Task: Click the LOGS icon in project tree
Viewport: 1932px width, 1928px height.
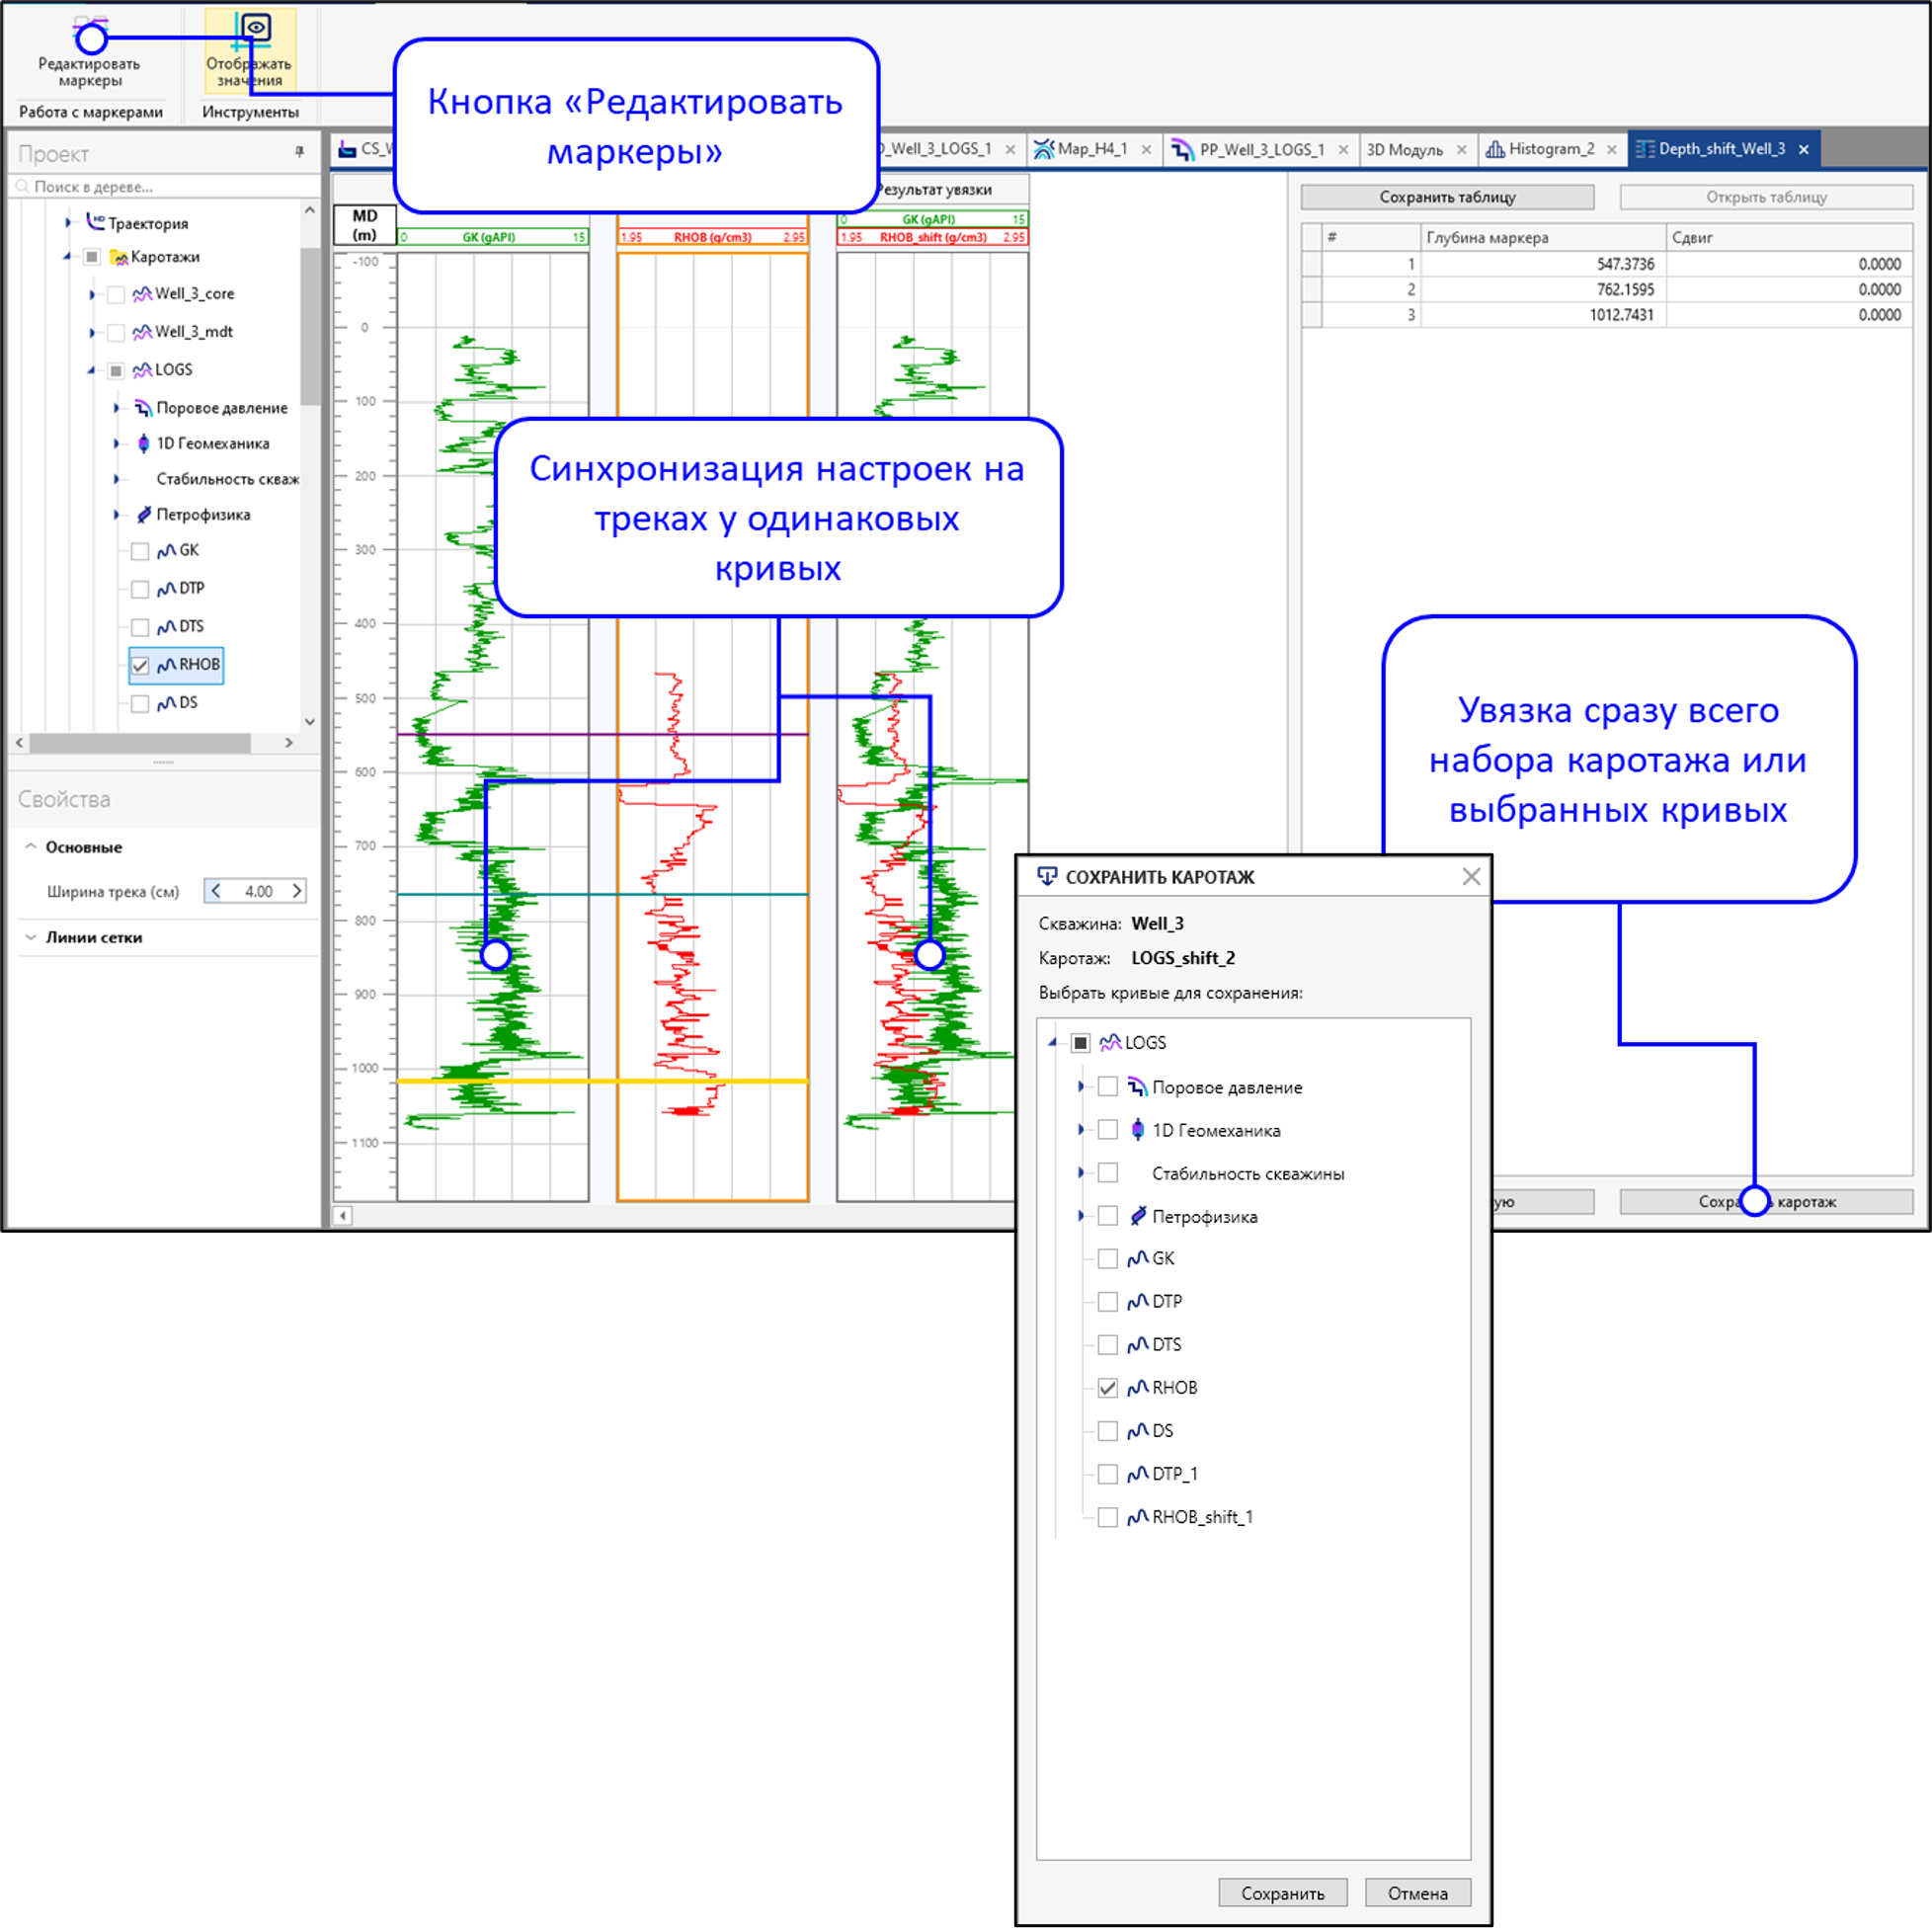Action: (x=142, y=370)
